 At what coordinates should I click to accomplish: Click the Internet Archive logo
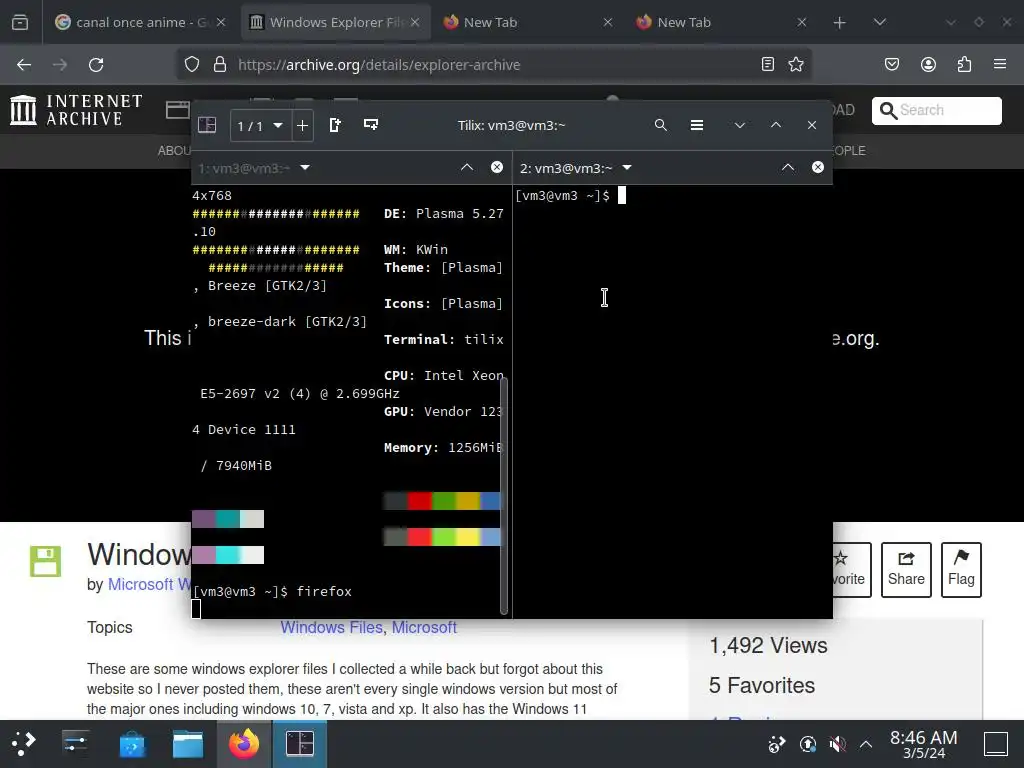76,110
